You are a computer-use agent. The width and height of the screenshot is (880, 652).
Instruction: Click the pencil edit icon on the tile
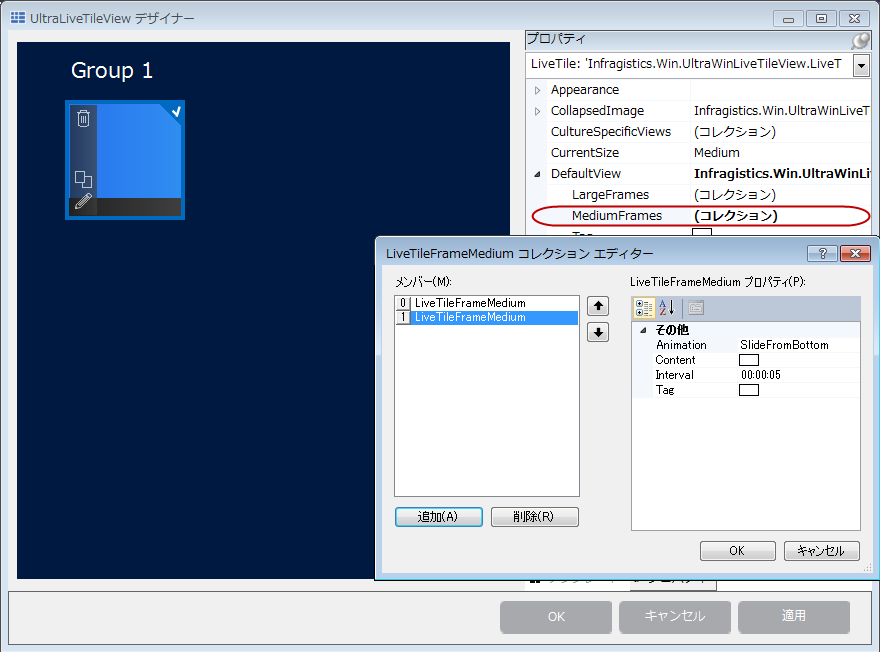(84, 200)
